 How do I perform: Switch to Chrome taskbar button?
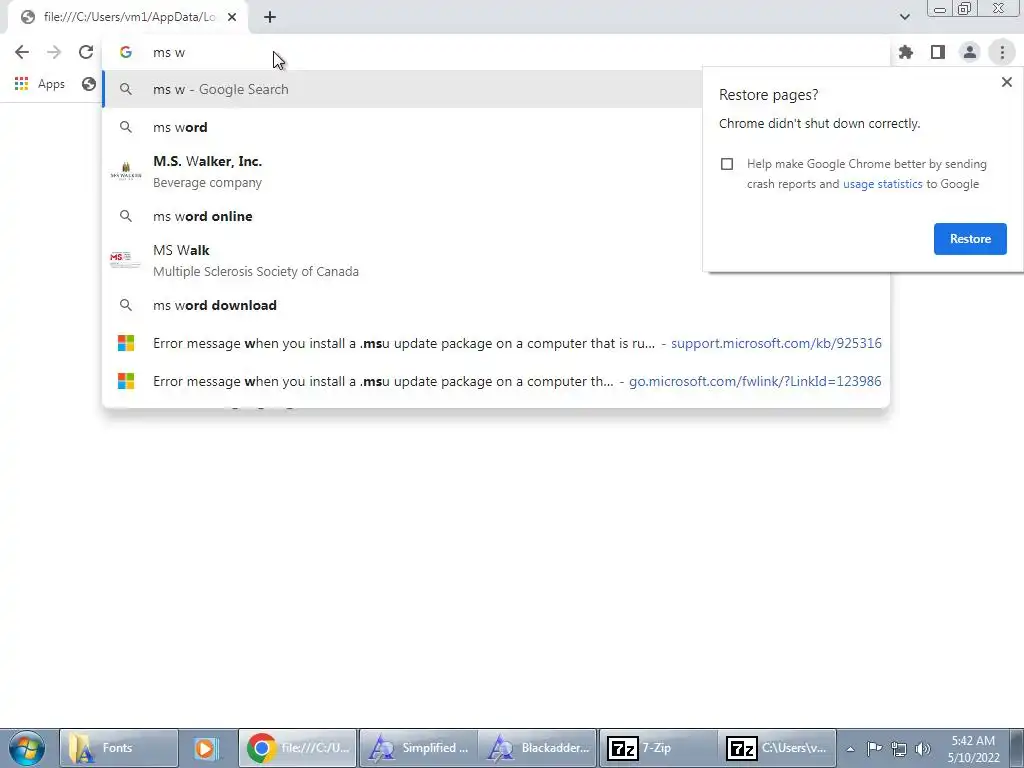(298, 748)
